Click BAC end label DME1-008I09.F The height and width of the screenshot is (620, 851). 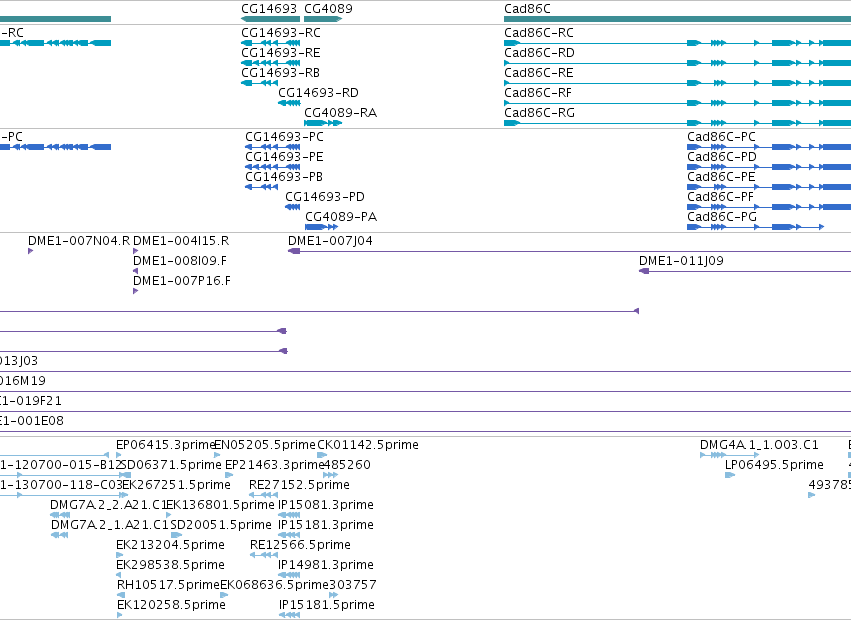pos(180,261)
